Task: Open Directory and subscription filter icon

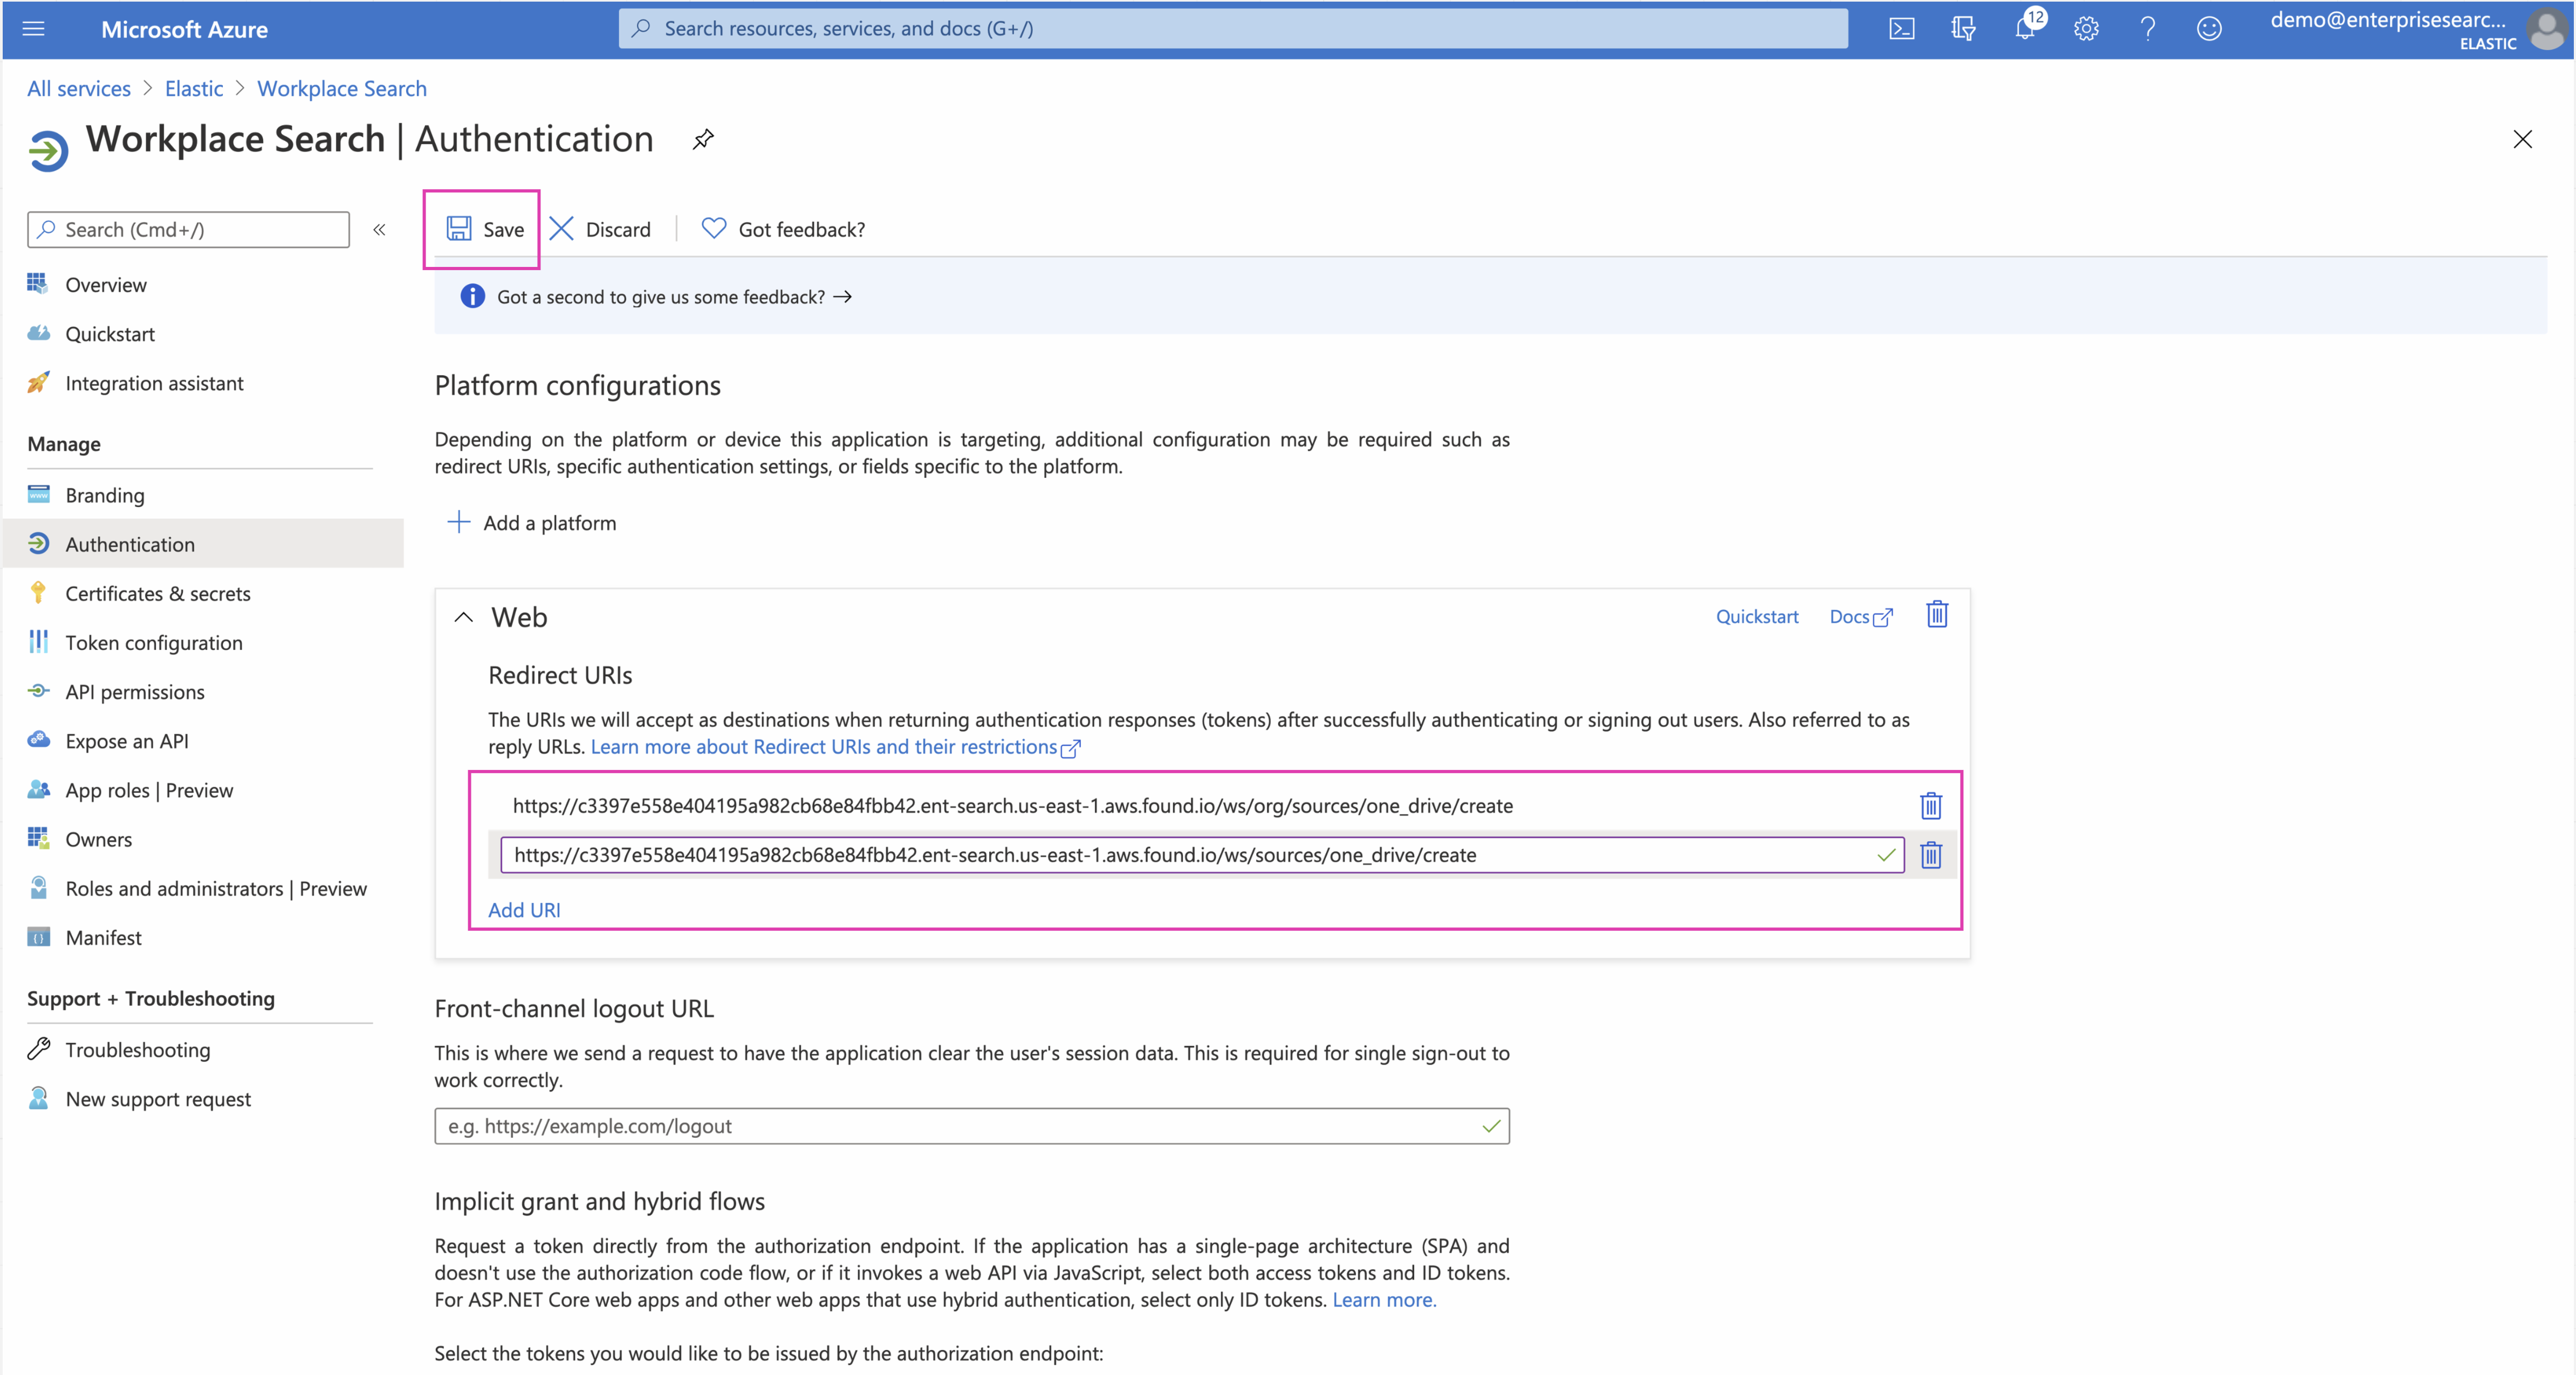Action: coord(1963,29)
